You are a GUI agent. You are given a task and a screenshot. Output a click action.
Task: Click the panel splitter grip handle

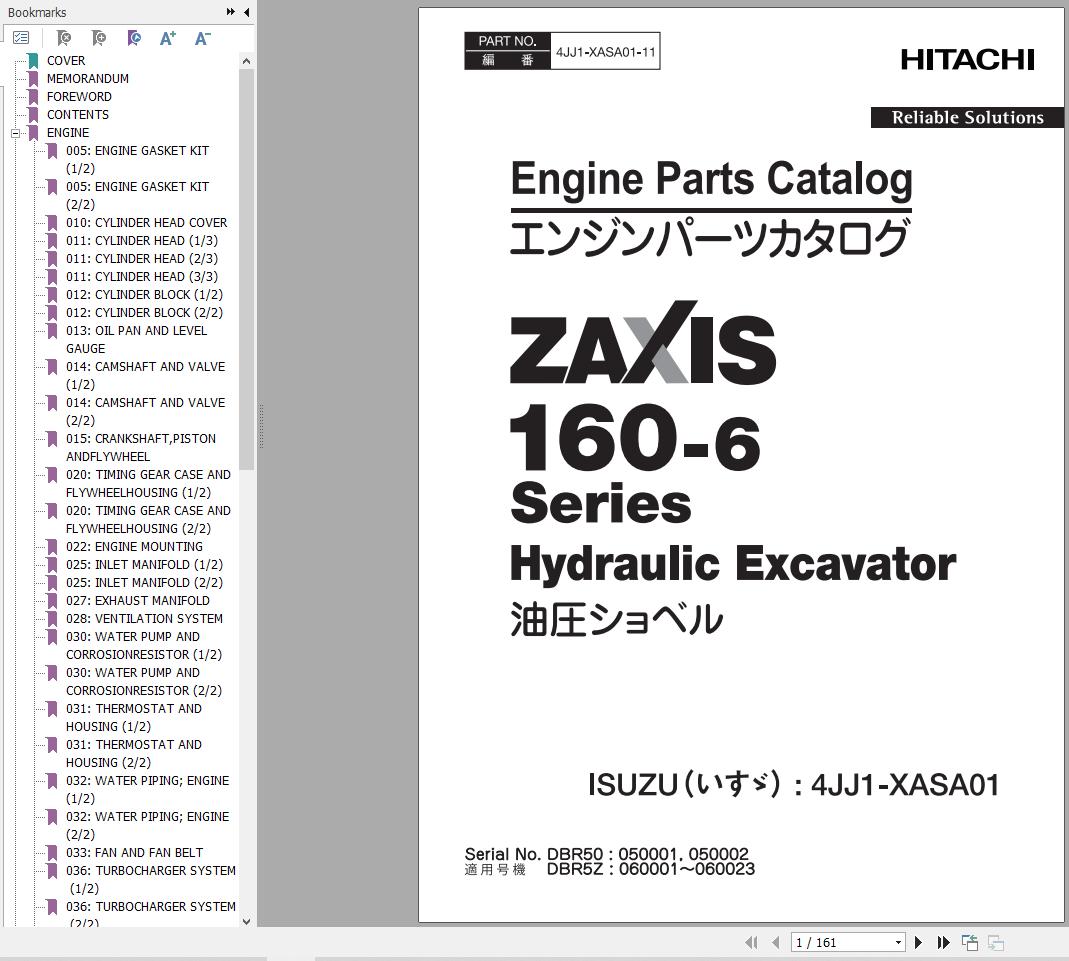(260, 426)
